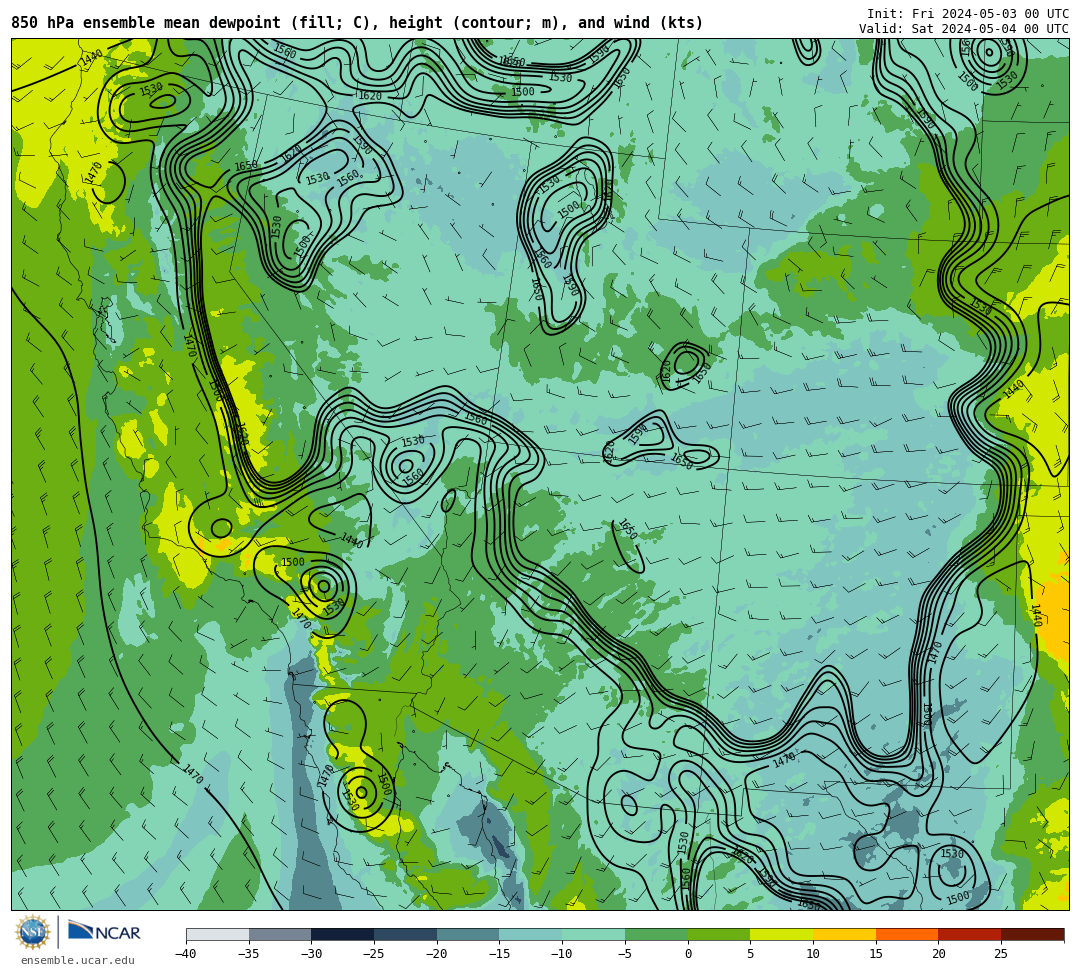1080x973 pixels.
Task: Open the ensemble.ucar.edu link text
Action: [78, 960]
